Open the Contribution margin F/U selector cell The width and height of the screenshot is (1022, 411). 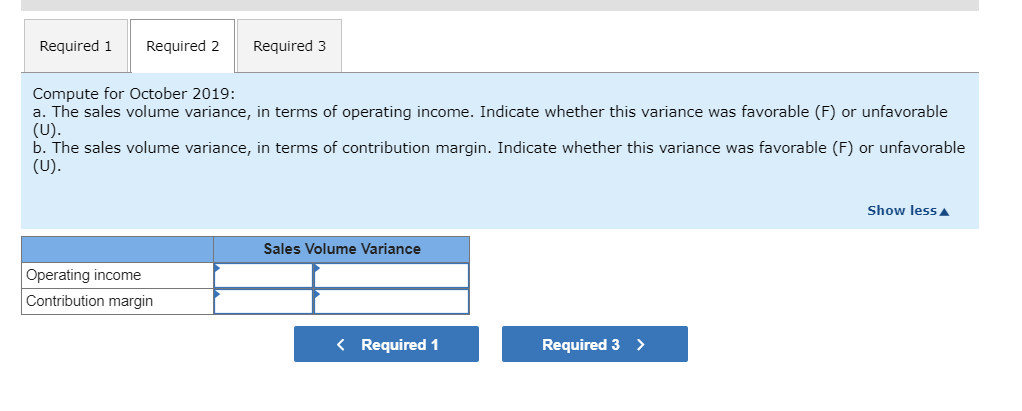[x=391, y=302]
